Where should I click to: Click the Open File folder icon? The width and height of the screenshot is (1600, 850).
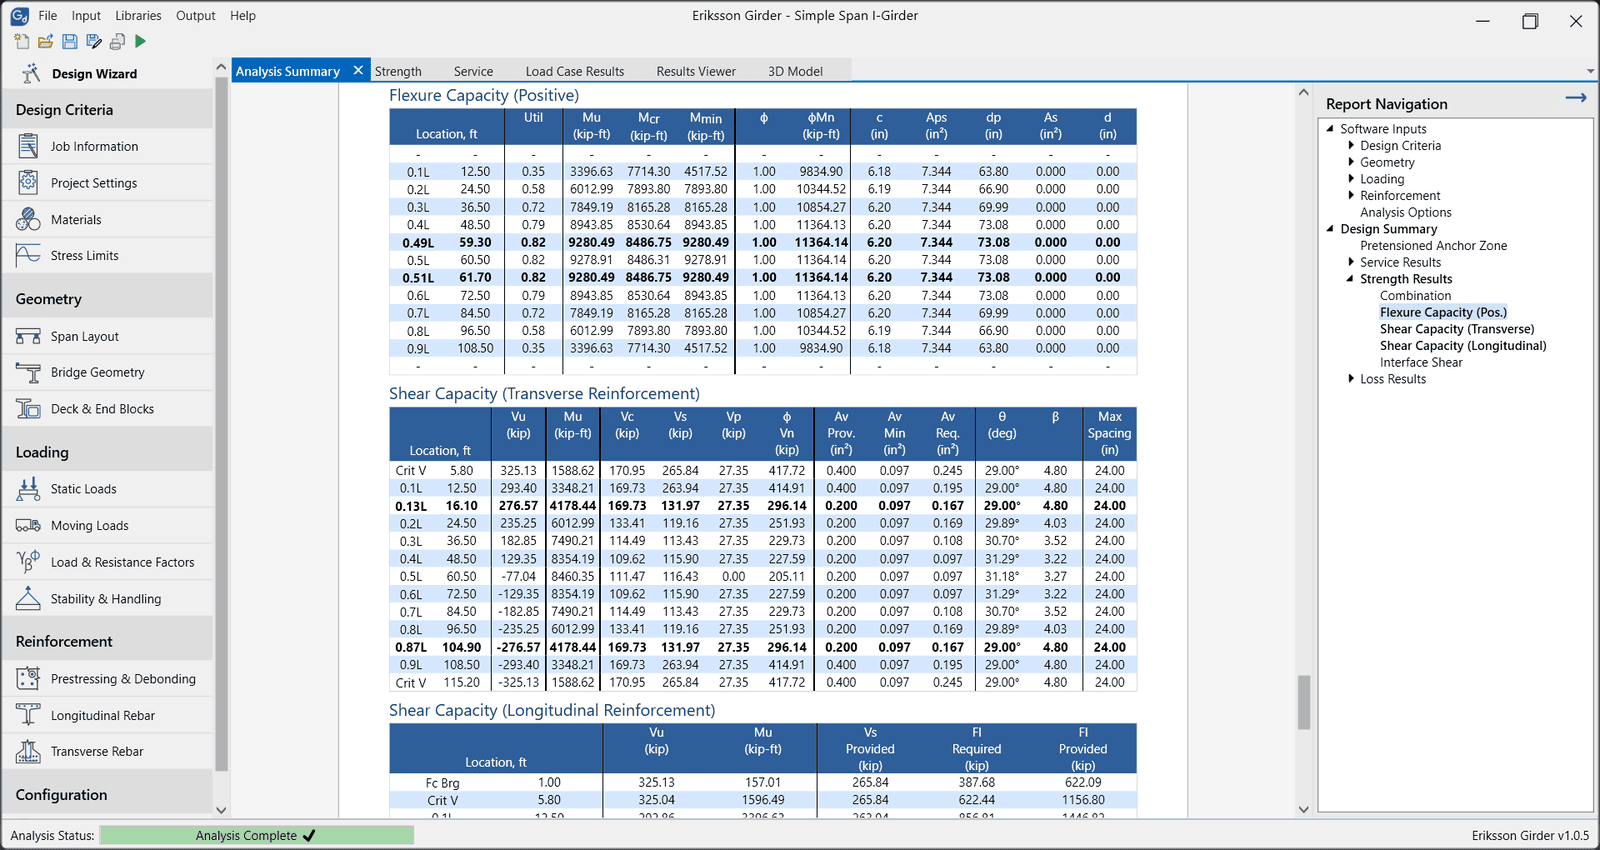pos(45,41)
